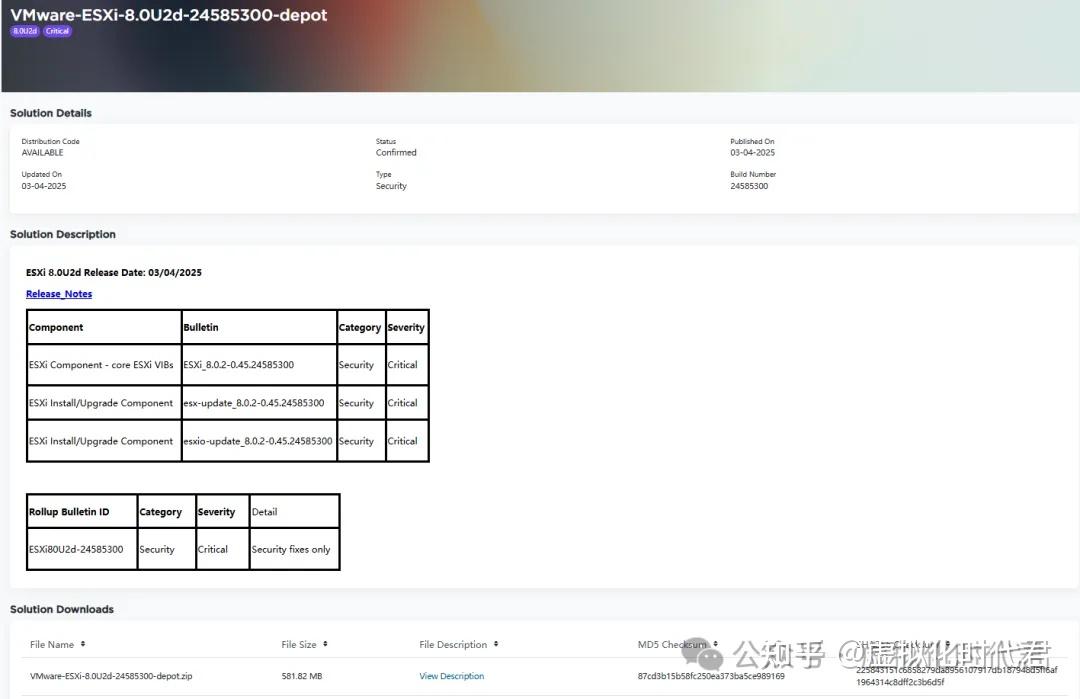The image size is (1080, 699).
Task: Select bulletin esx-update_8.0.2-0.45.24585300 cell
Action: pyautogui.click(x=259, y=403)
